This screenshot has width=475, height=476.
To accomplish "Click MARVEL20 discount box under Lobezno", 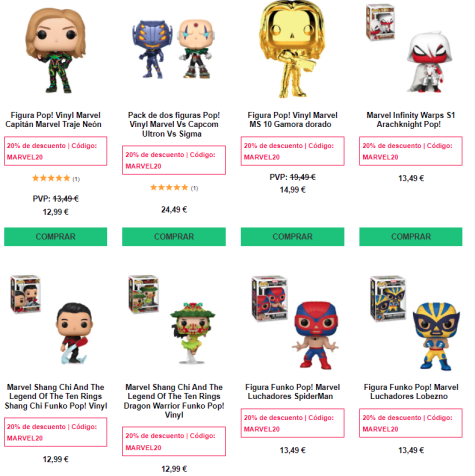I will click(x=411, y=423).
